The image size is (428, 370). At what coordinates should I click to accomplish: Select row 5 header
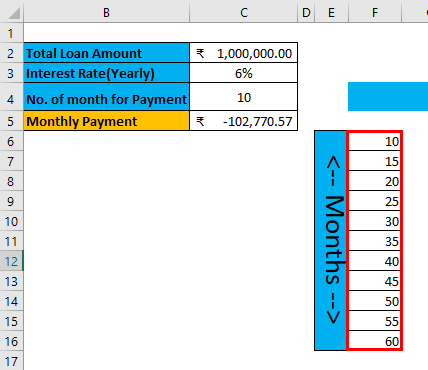point(11,121)
